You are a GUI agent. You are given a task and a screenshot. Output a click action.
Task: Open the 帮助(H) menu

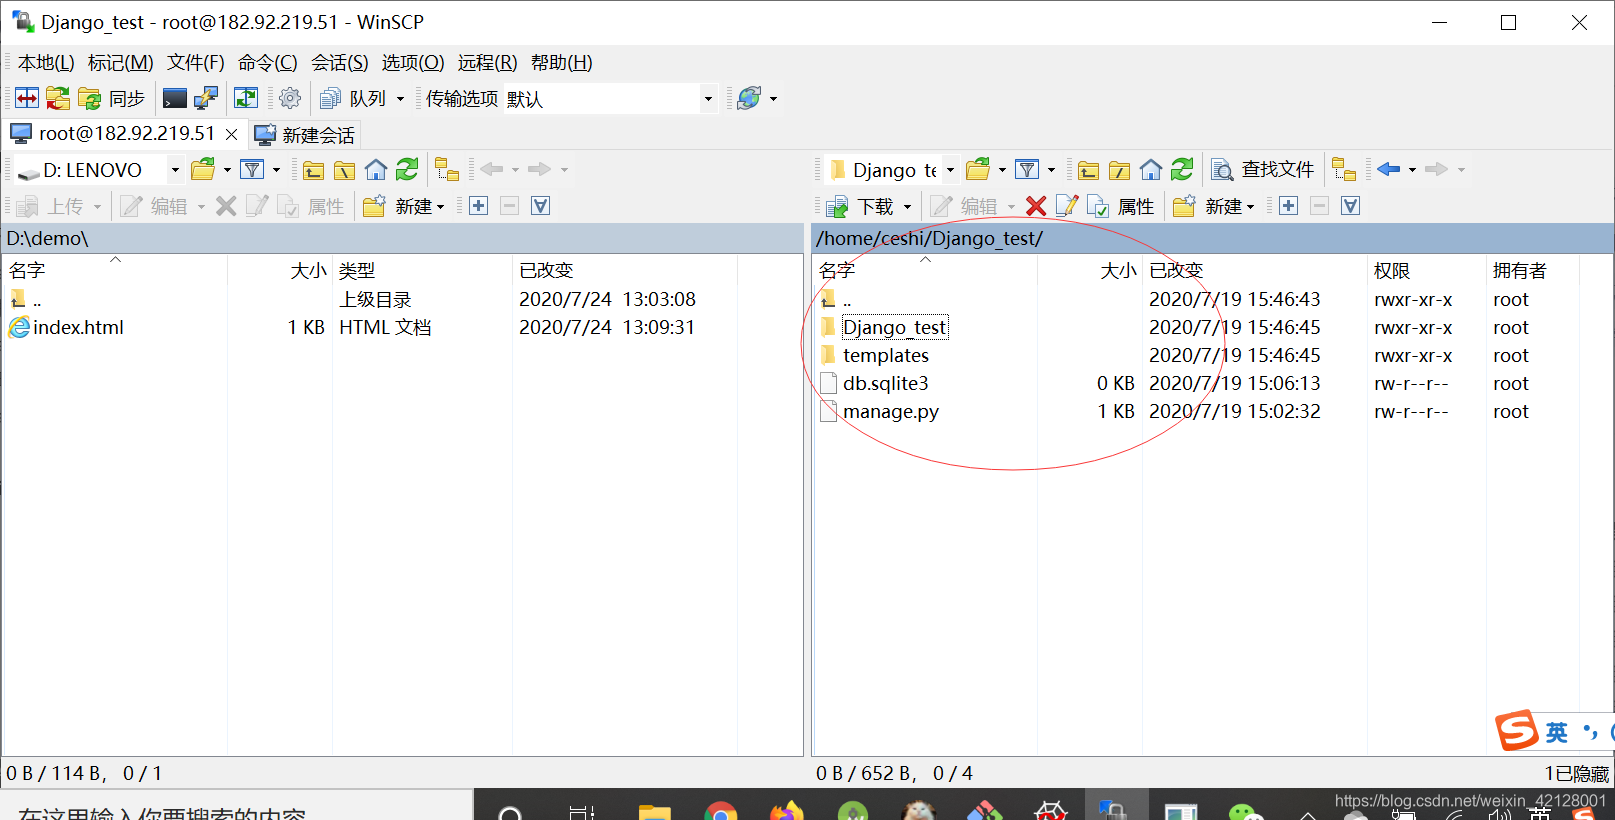pyautogui.click(x=562, y=63)
